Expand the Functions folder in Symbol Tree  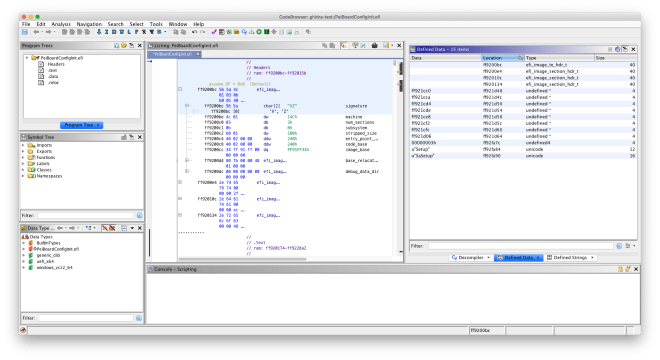23,157
